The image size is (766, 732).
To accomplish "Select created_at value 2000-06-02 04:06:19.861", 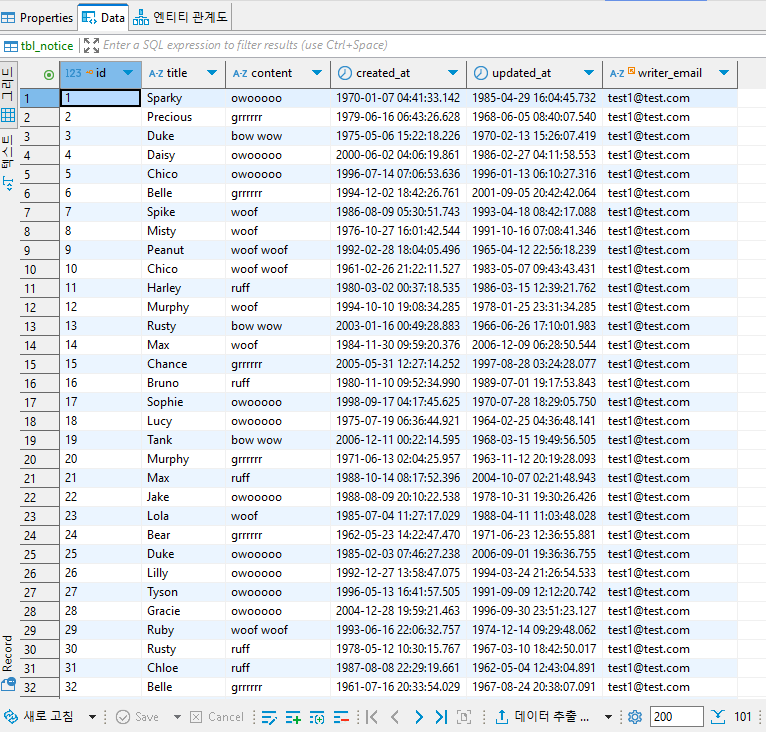I will click(x=398, y=155).
